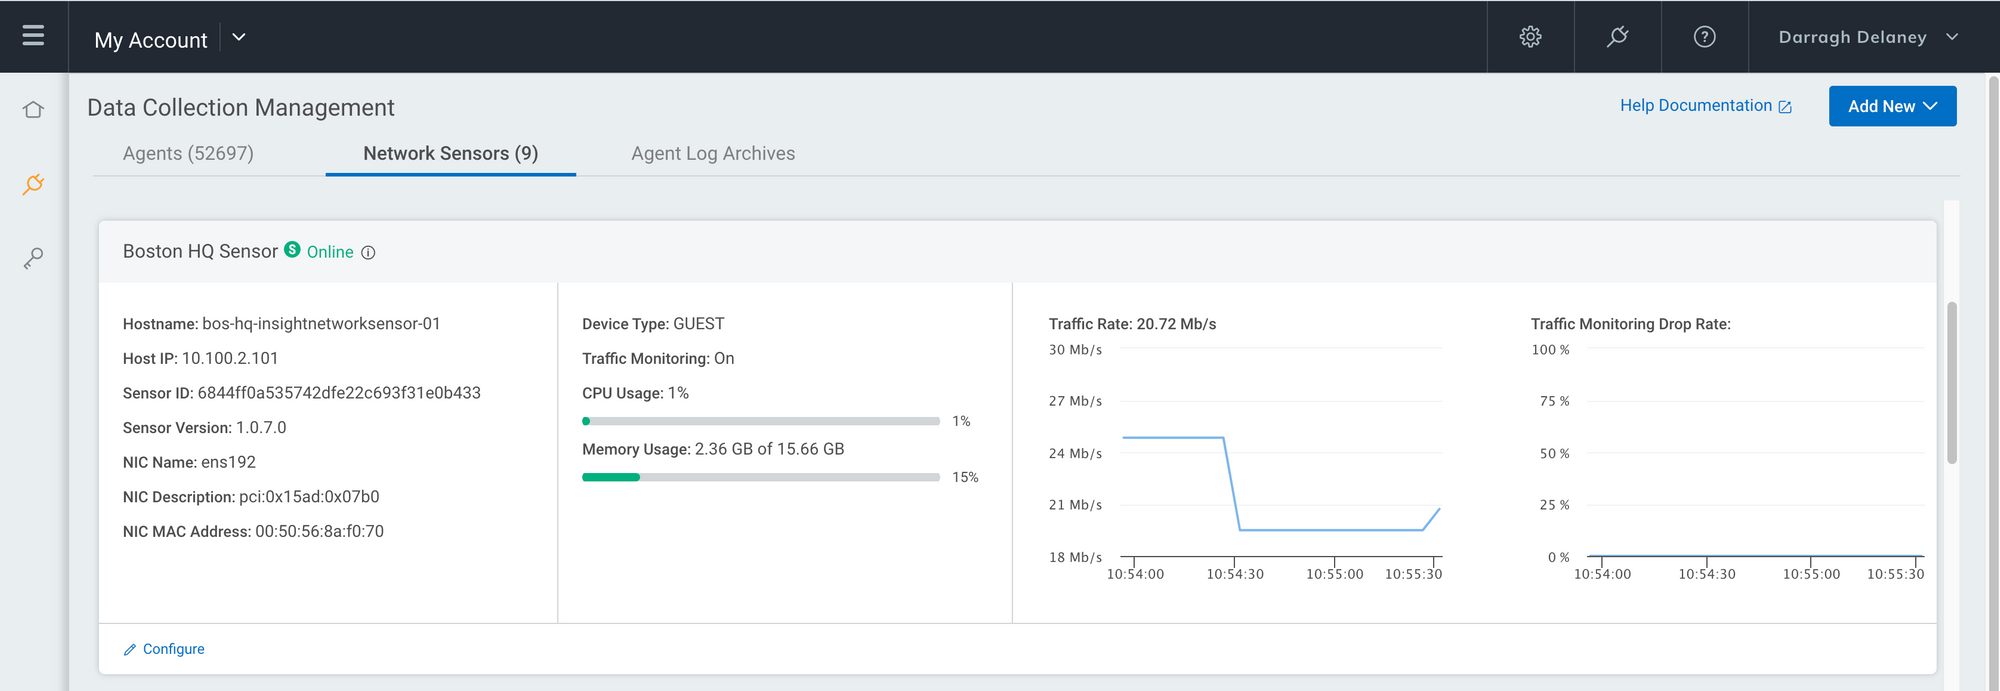Expand the My Account dropdown chevron

239,37
